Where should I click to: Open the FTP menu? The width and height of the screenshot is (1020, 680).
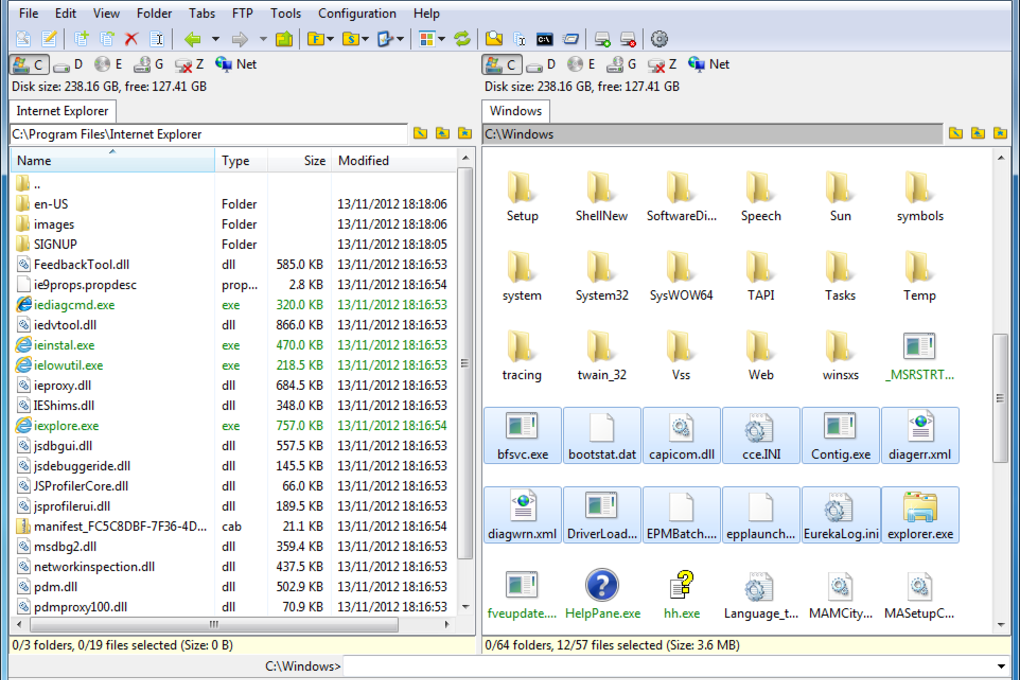[x=243, y=13]
